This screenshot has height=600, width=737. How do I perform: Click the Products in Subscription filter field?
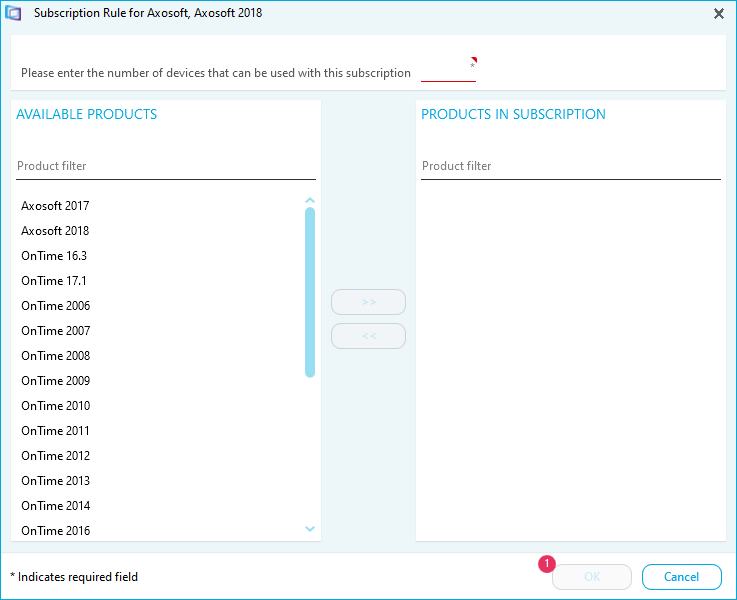(x=570, y=166)
